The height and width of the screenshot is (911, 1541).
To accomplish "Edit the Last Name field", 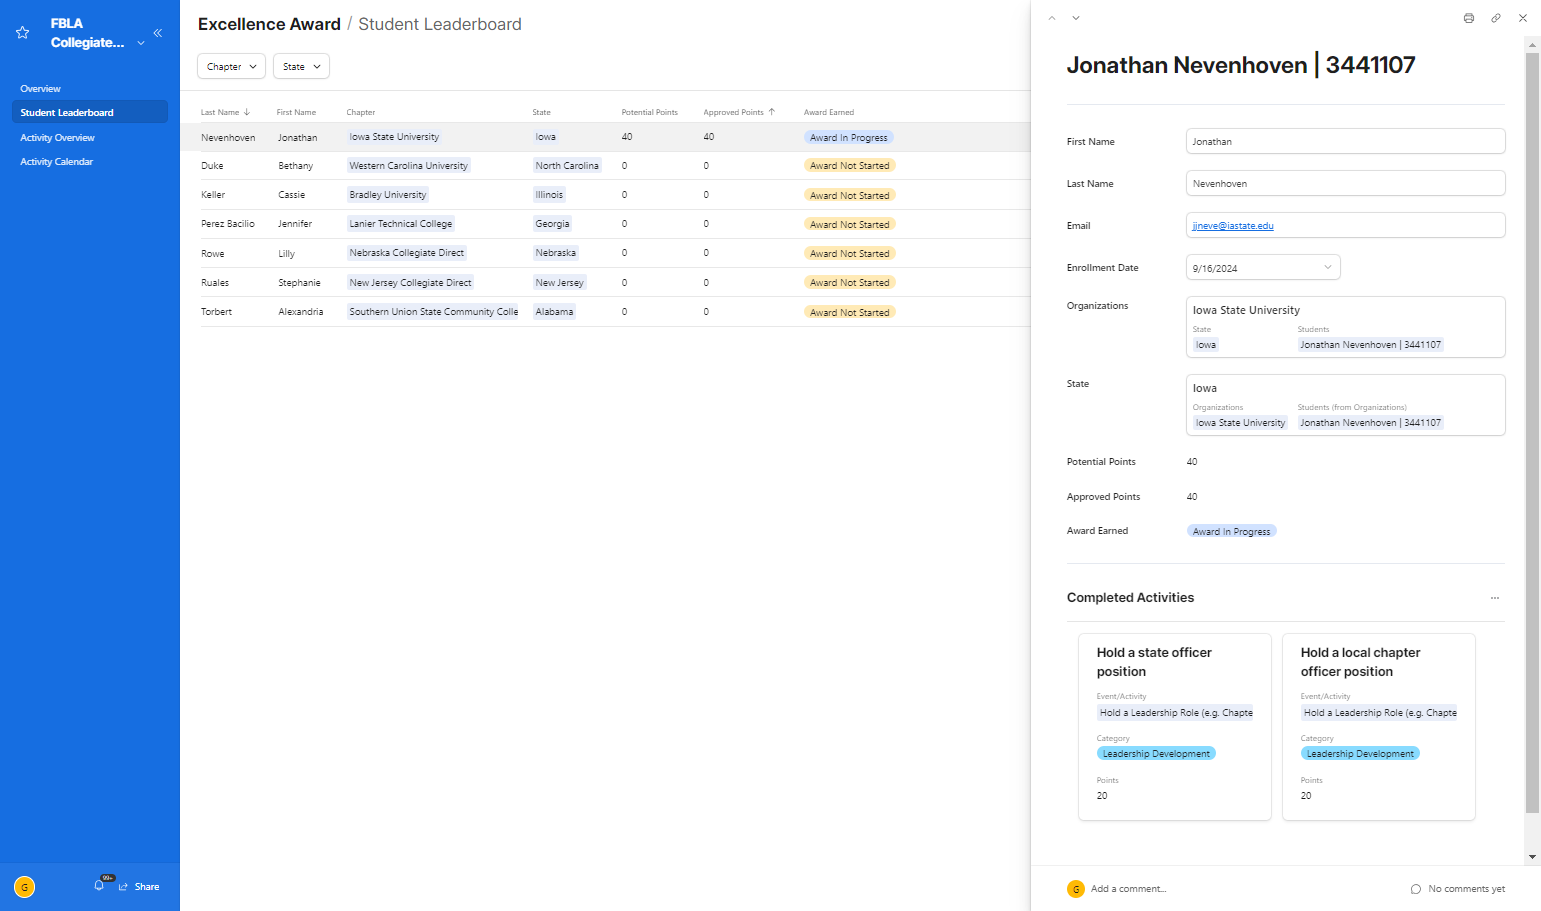I will pos(1345,183).
